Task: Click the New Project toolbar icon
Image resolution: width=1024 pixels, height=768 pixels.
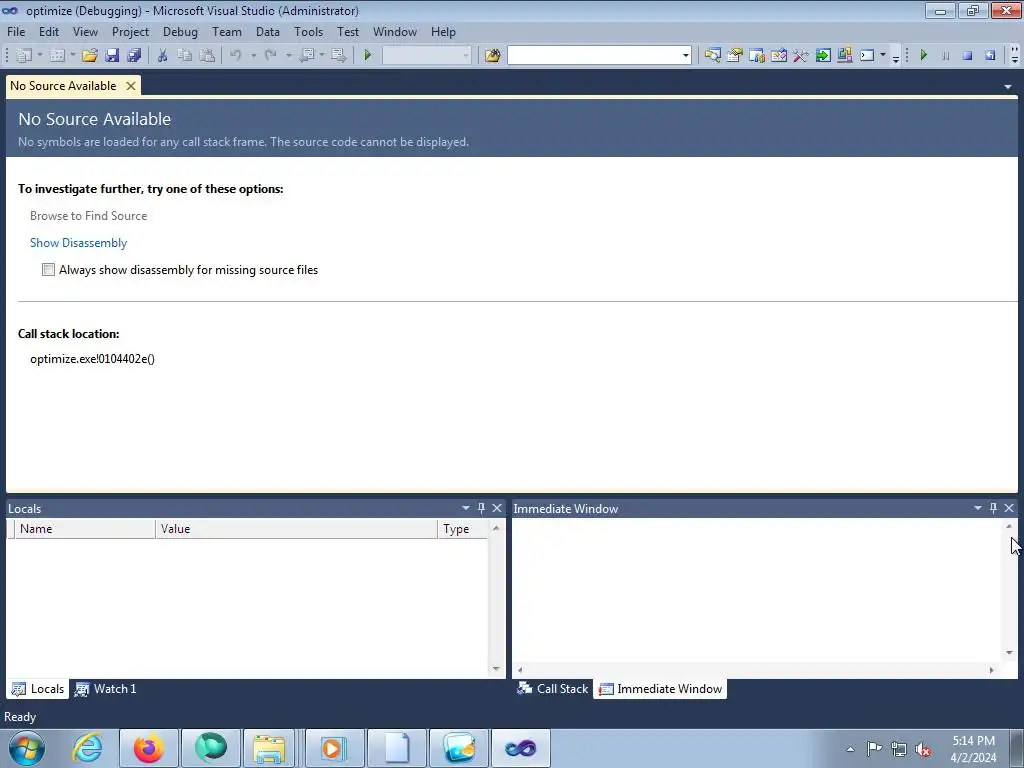Action: pyautogui.click(x=24, y=56)
